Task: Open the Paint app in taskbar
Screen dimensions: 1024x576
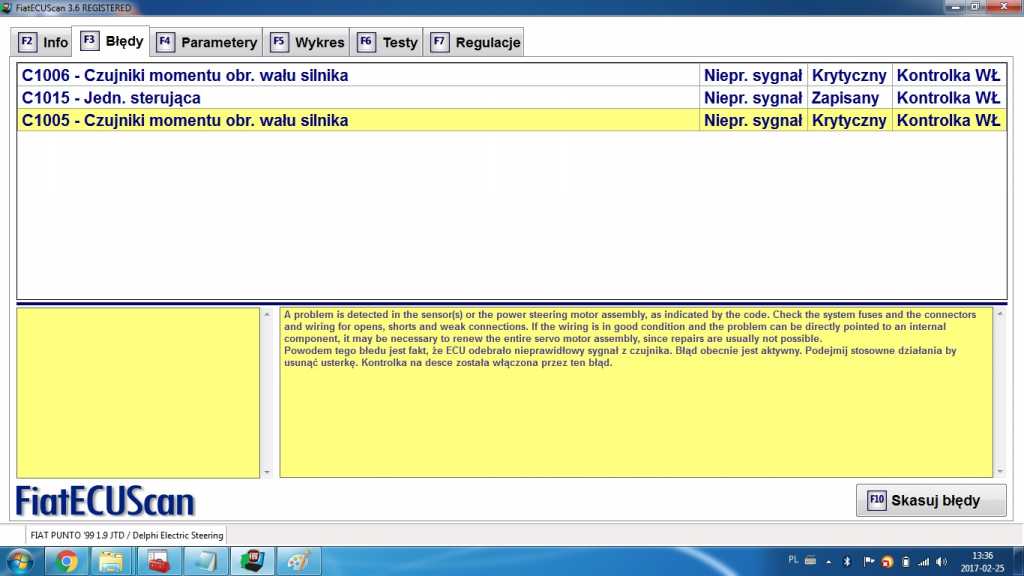Action: [x=298, y=561]
